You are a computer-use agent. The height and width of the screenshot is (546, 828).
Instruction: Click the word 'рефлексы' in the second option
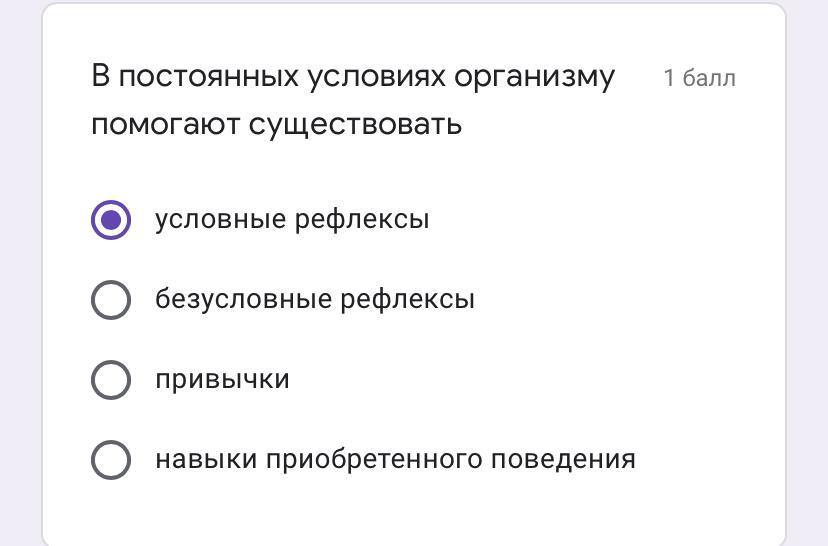(407, 300)
